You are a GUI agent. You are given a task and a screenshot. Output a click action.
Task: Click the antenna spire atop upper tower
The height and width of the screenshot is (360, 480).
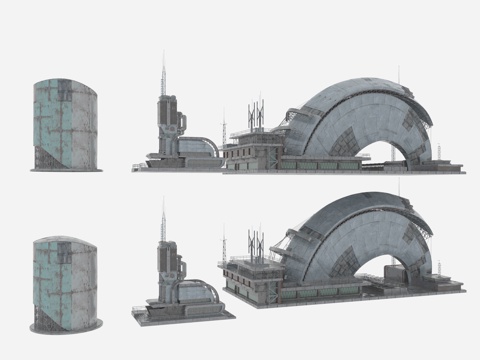[x=163, y=73]
